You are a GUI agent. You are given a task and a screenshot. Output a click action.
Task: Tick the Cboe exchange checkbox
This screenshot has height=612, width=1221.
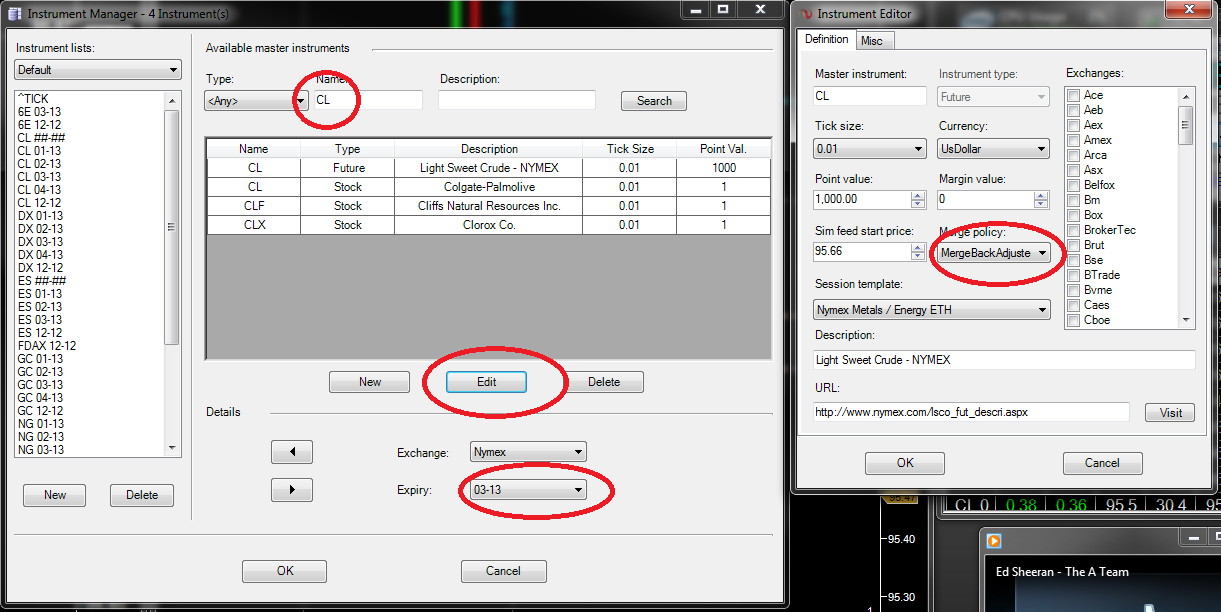(x=1073, y=320)
